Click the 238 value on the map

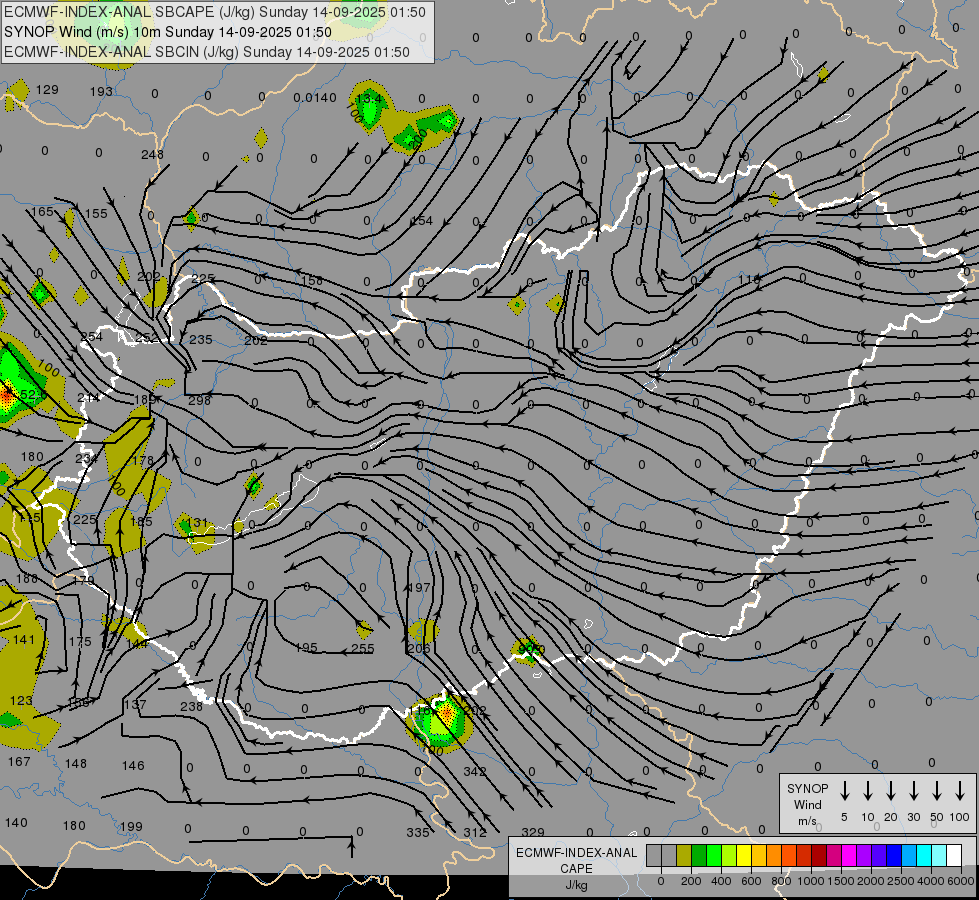click(191, 706)
